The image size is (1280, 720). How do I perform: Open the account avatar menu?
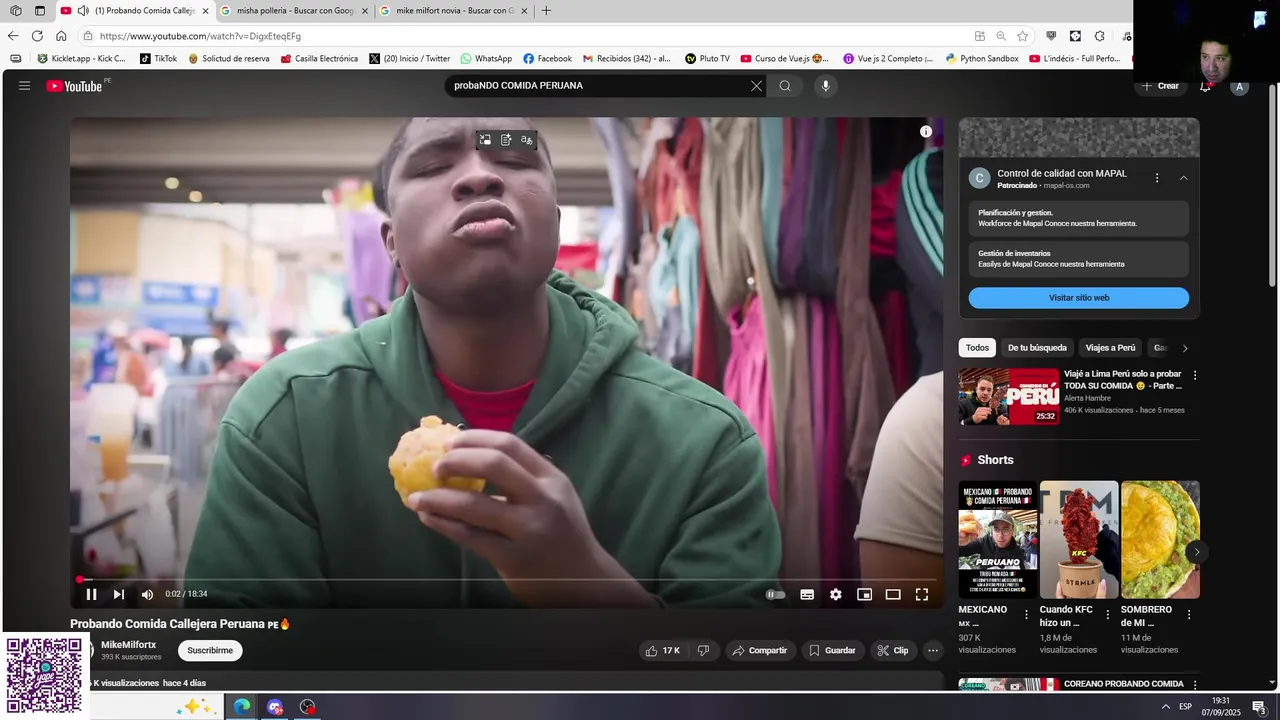1239,87
